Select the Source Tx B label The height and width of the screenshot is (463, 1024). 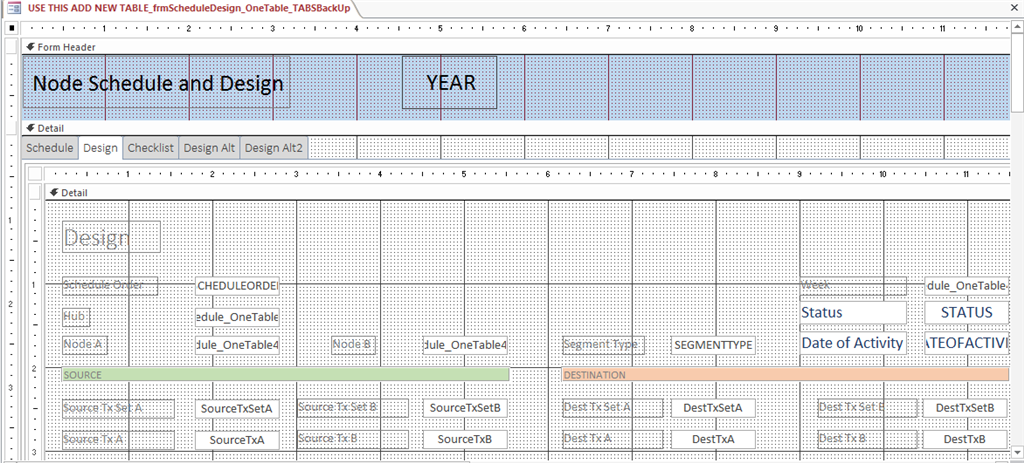(353, 439)
